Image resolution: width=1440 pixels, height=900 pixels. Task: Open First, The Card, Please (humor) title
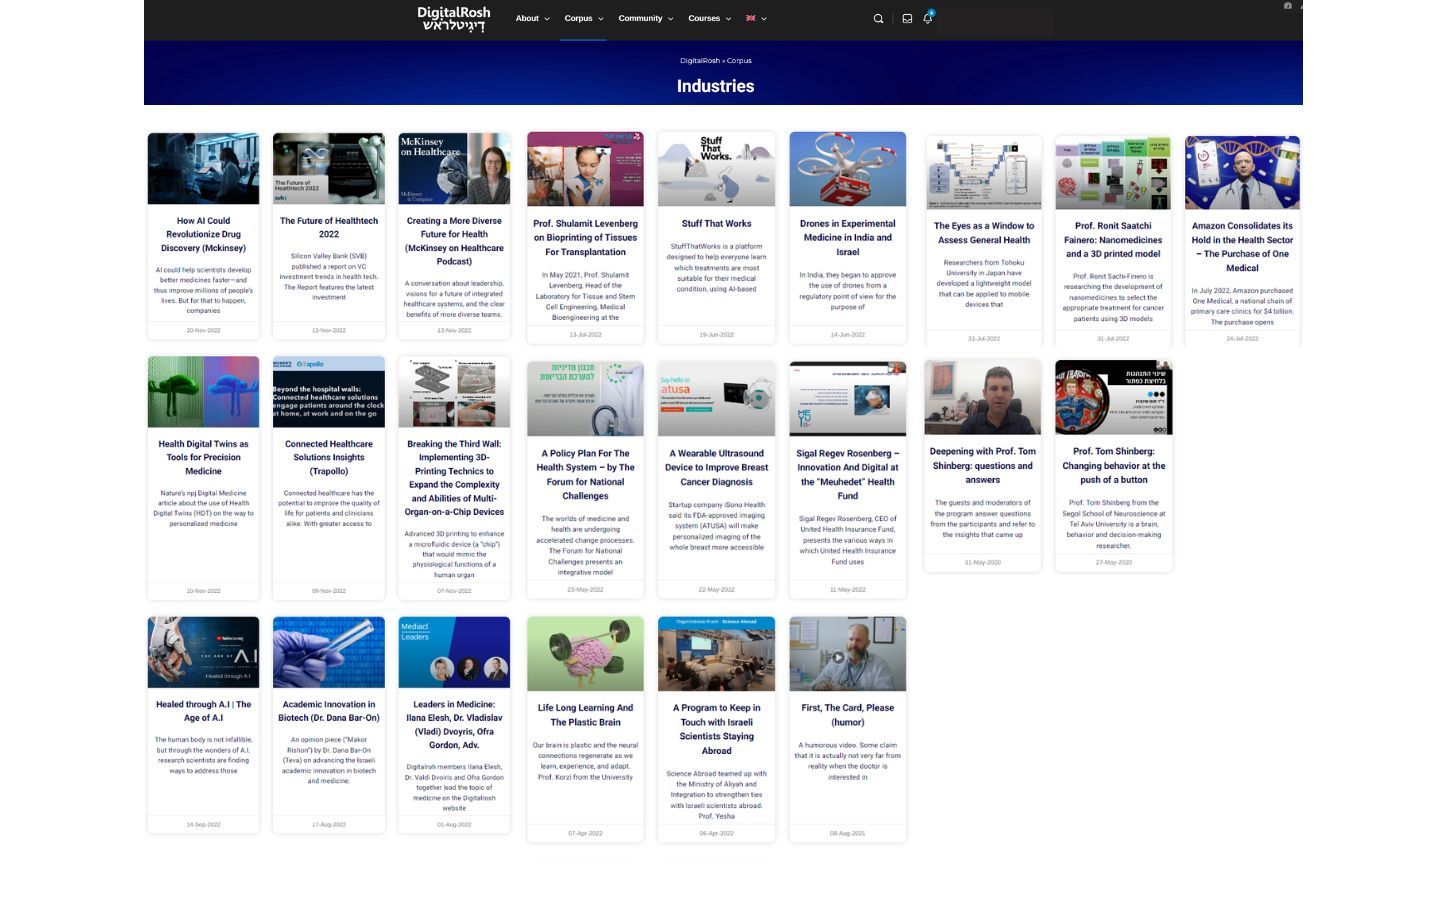pos(847,715)
